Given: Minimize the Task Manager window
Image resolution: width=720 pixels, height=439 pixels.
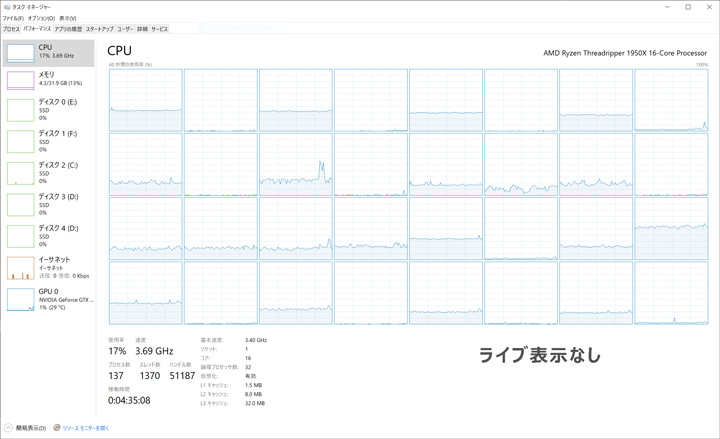Looking at the screenshot, I should [667, 7].
